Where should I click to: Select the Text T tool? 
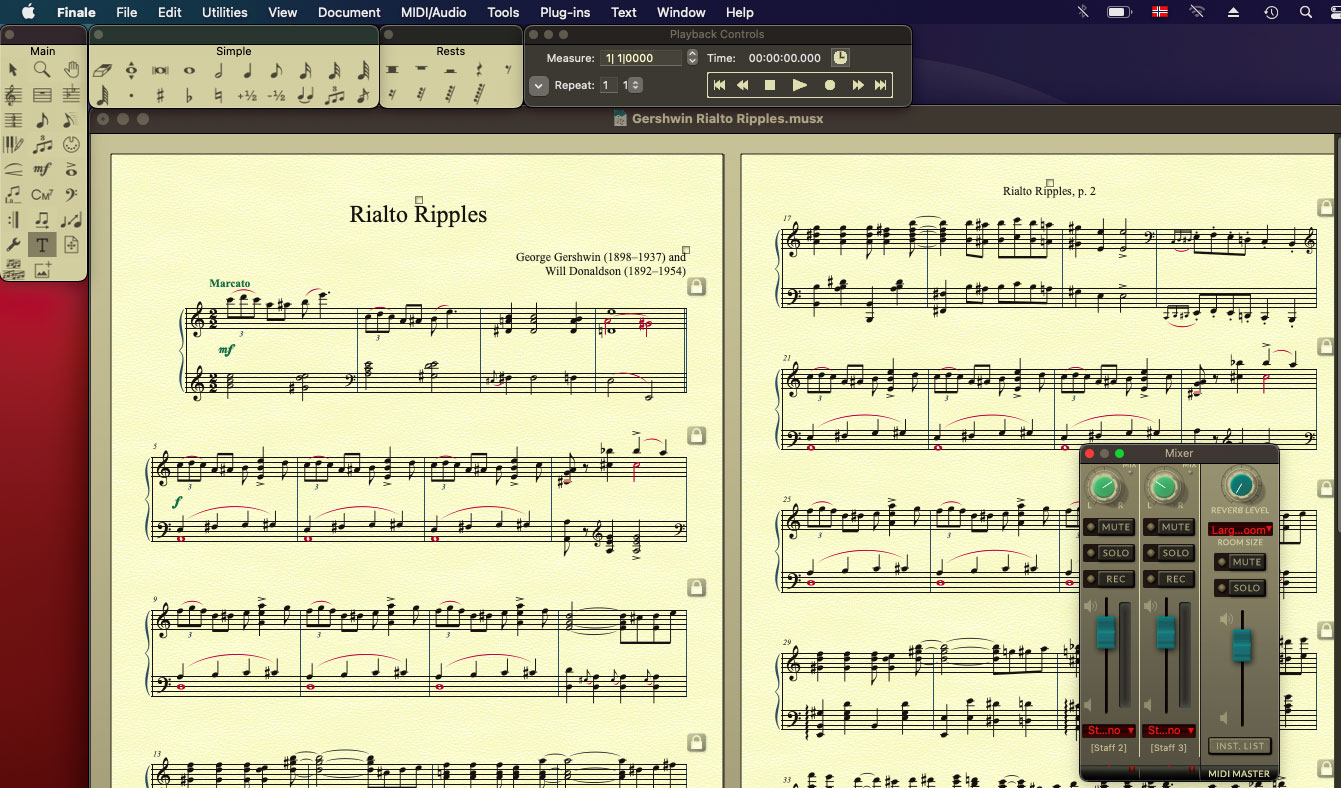[x=42, y=245]
